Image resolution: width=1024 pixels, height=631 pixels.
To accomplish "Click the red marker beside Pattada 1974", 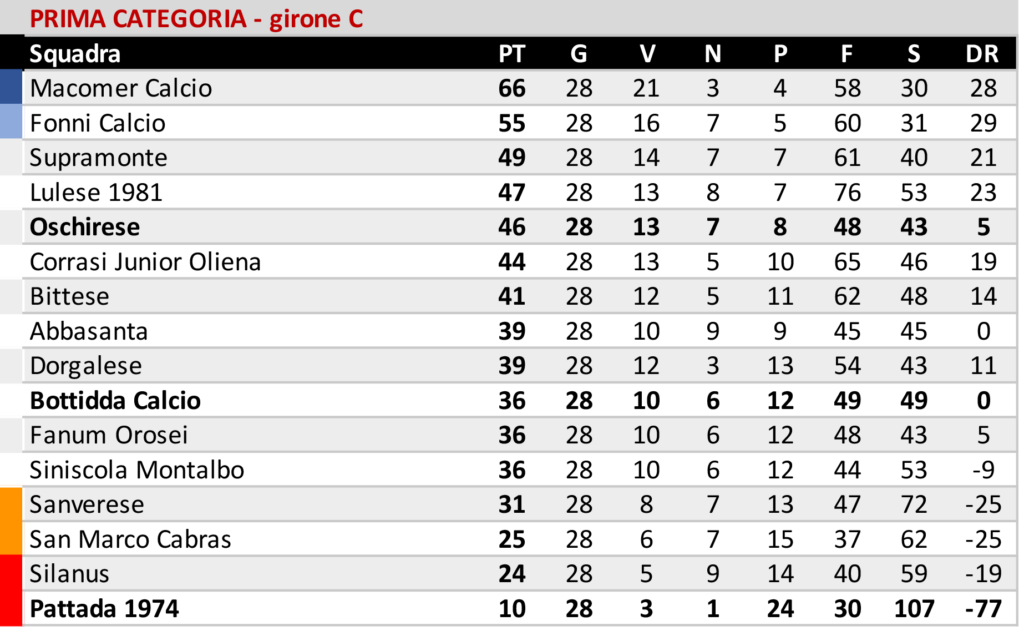I will pos(11,608).
